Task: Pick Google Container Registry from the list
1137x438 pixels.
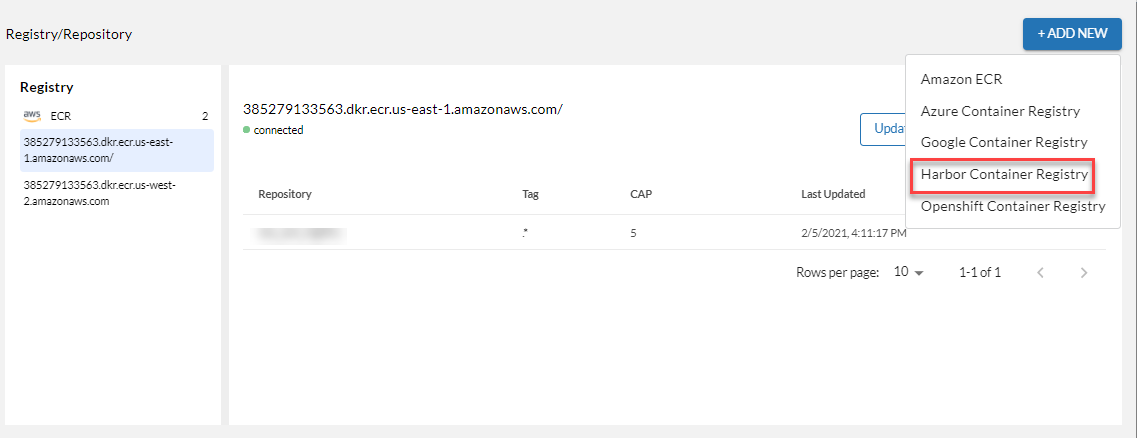Action: tap(1003, 142)
